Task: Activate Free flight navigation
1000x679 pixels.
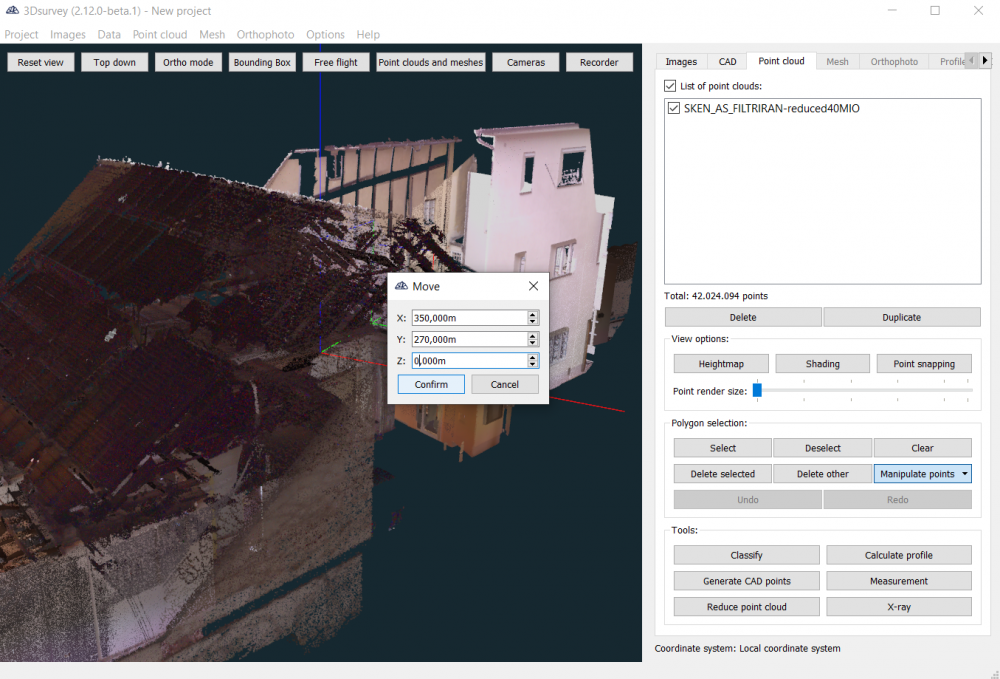Action: [336, 62]
